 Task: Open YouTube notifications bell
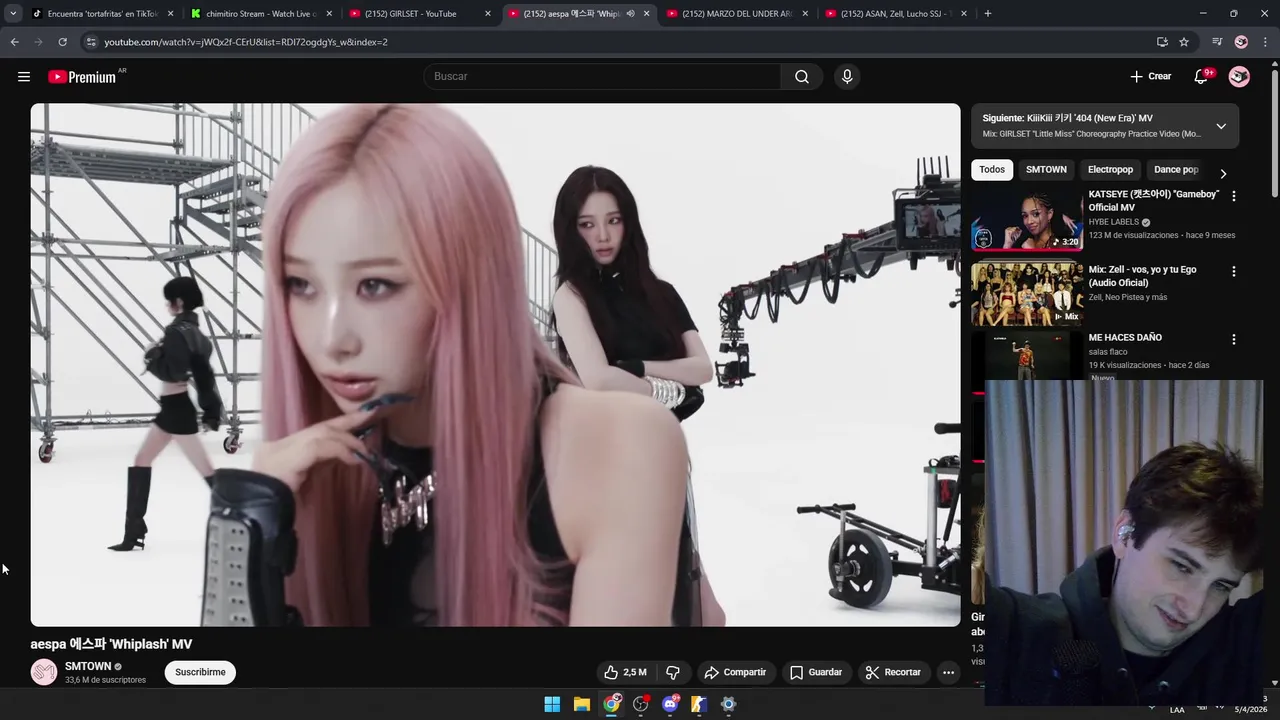[1202, 77]
